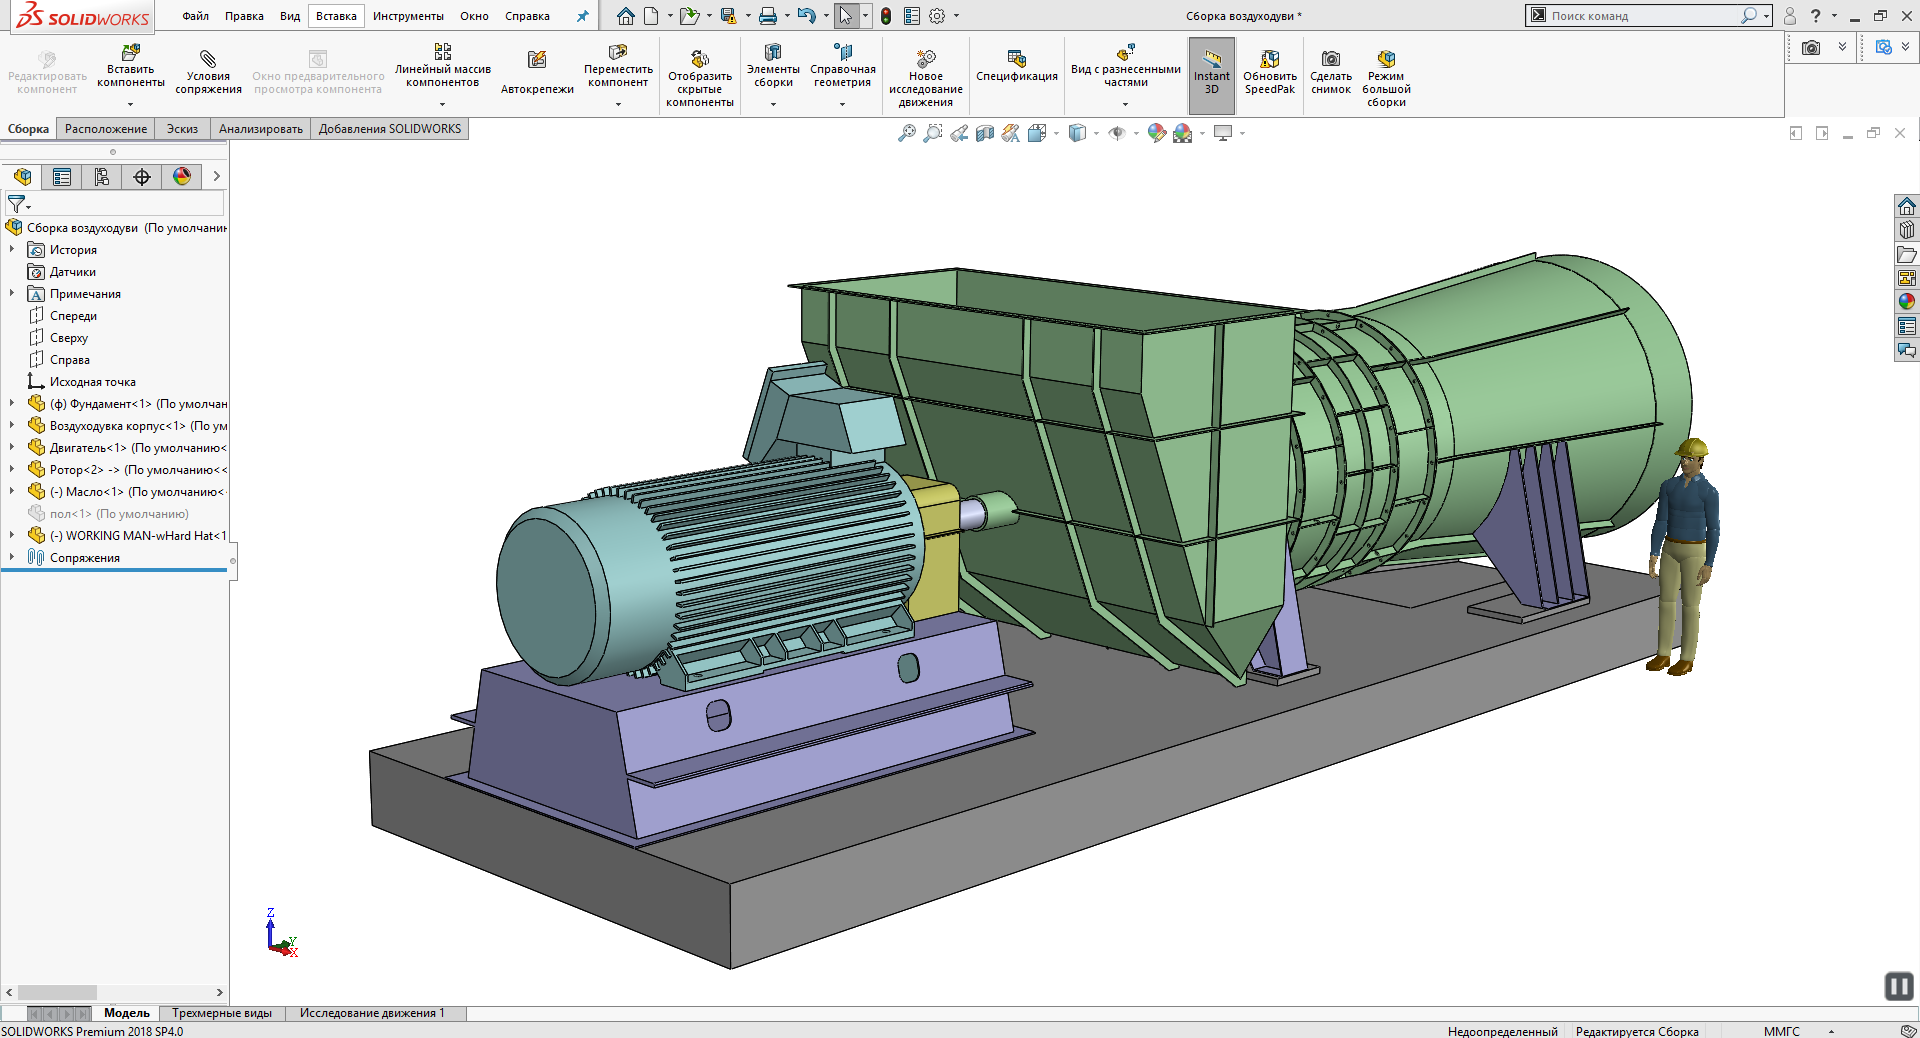Open Справка menu
The width and height of the screenshot is (1920, 1038).
coord(527,16)
